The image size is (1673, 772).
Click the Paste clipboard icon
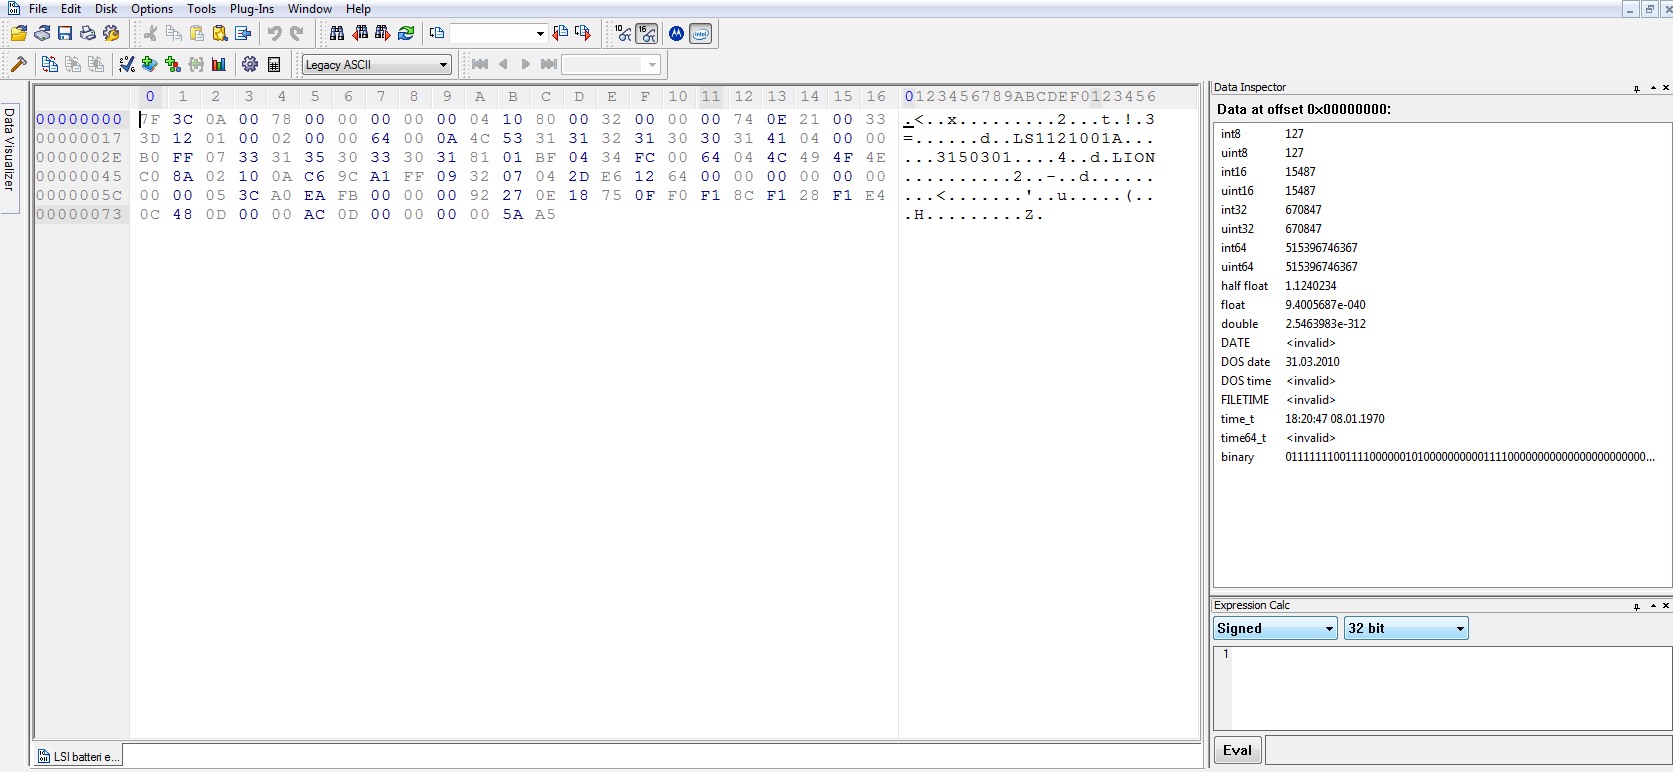[196, 34]
